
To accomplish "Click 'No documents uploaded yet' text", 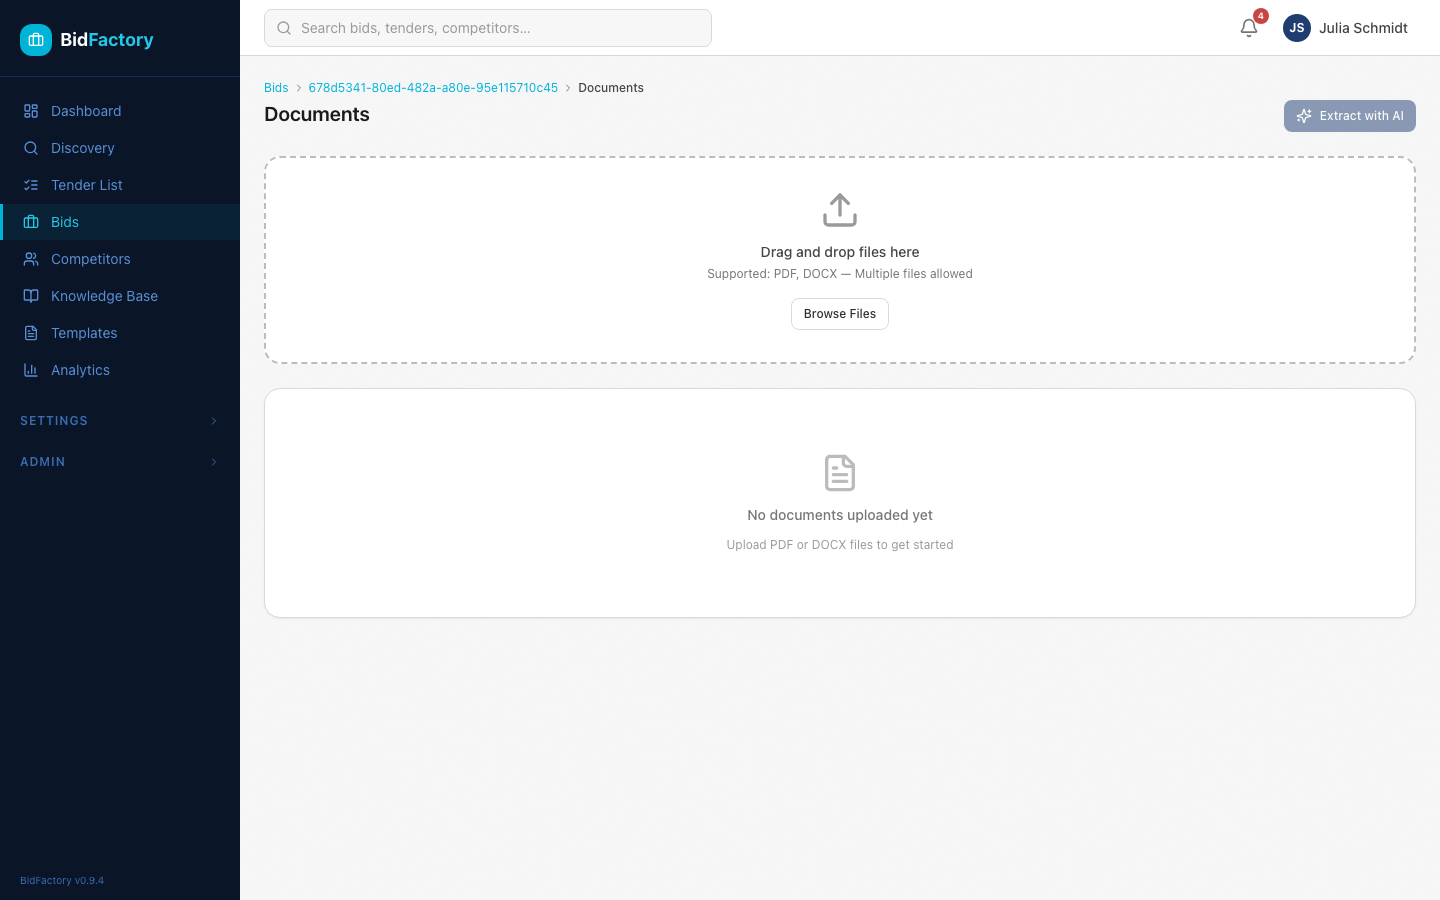I will click(x=840, y=515).
